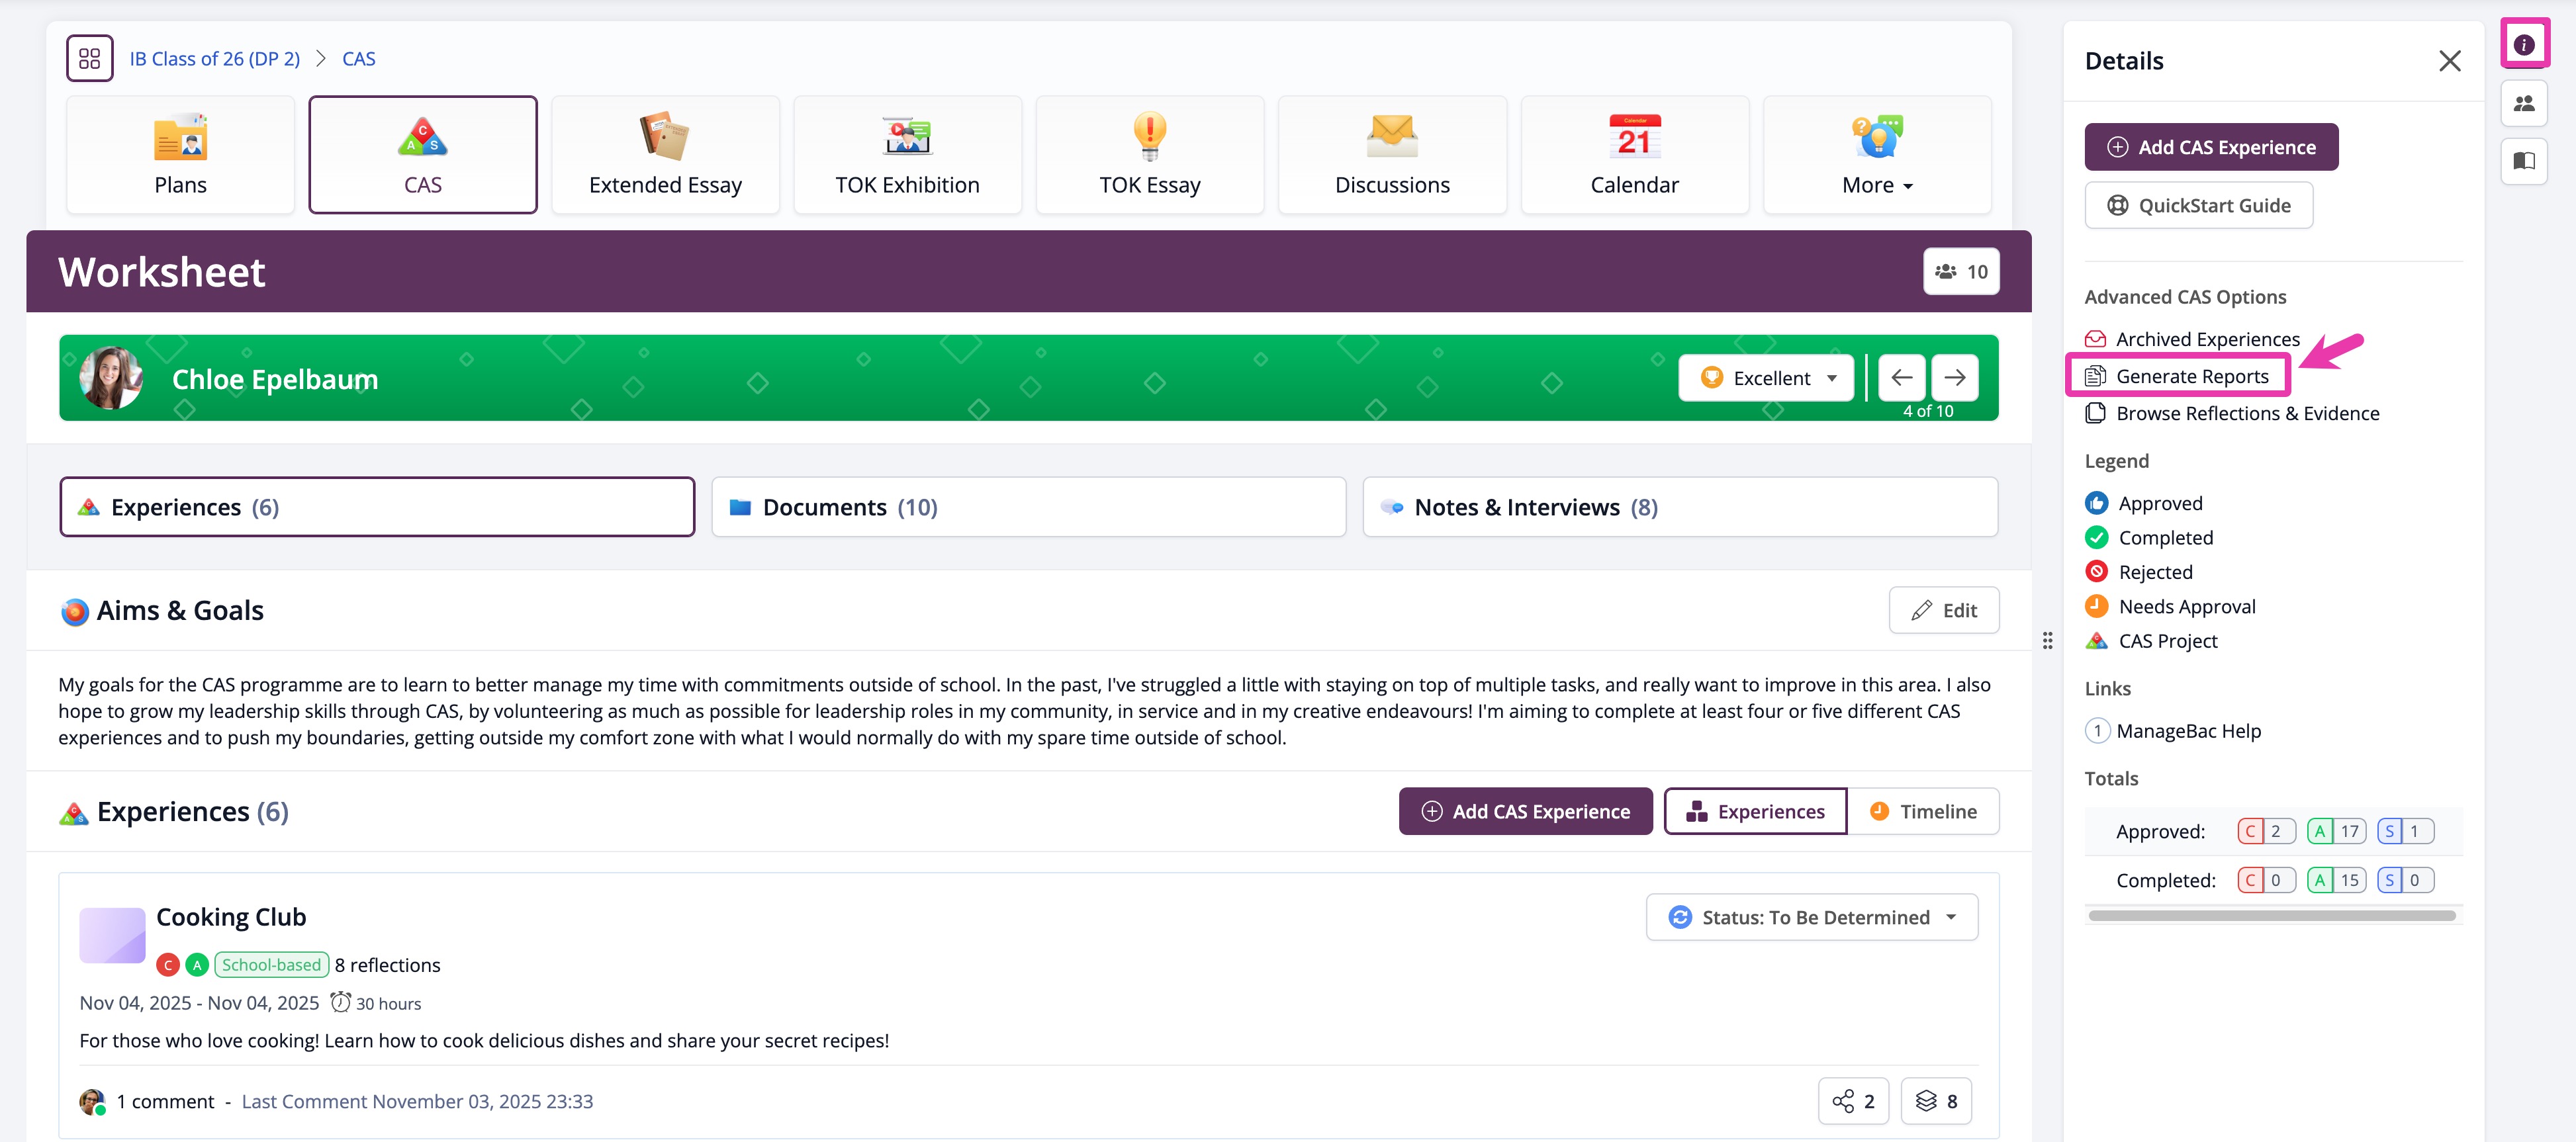This screenshot has width=2576, height=1142.
Task: Open Status: To Be Determined dropdown
Action: click(x=1811, y=917)
